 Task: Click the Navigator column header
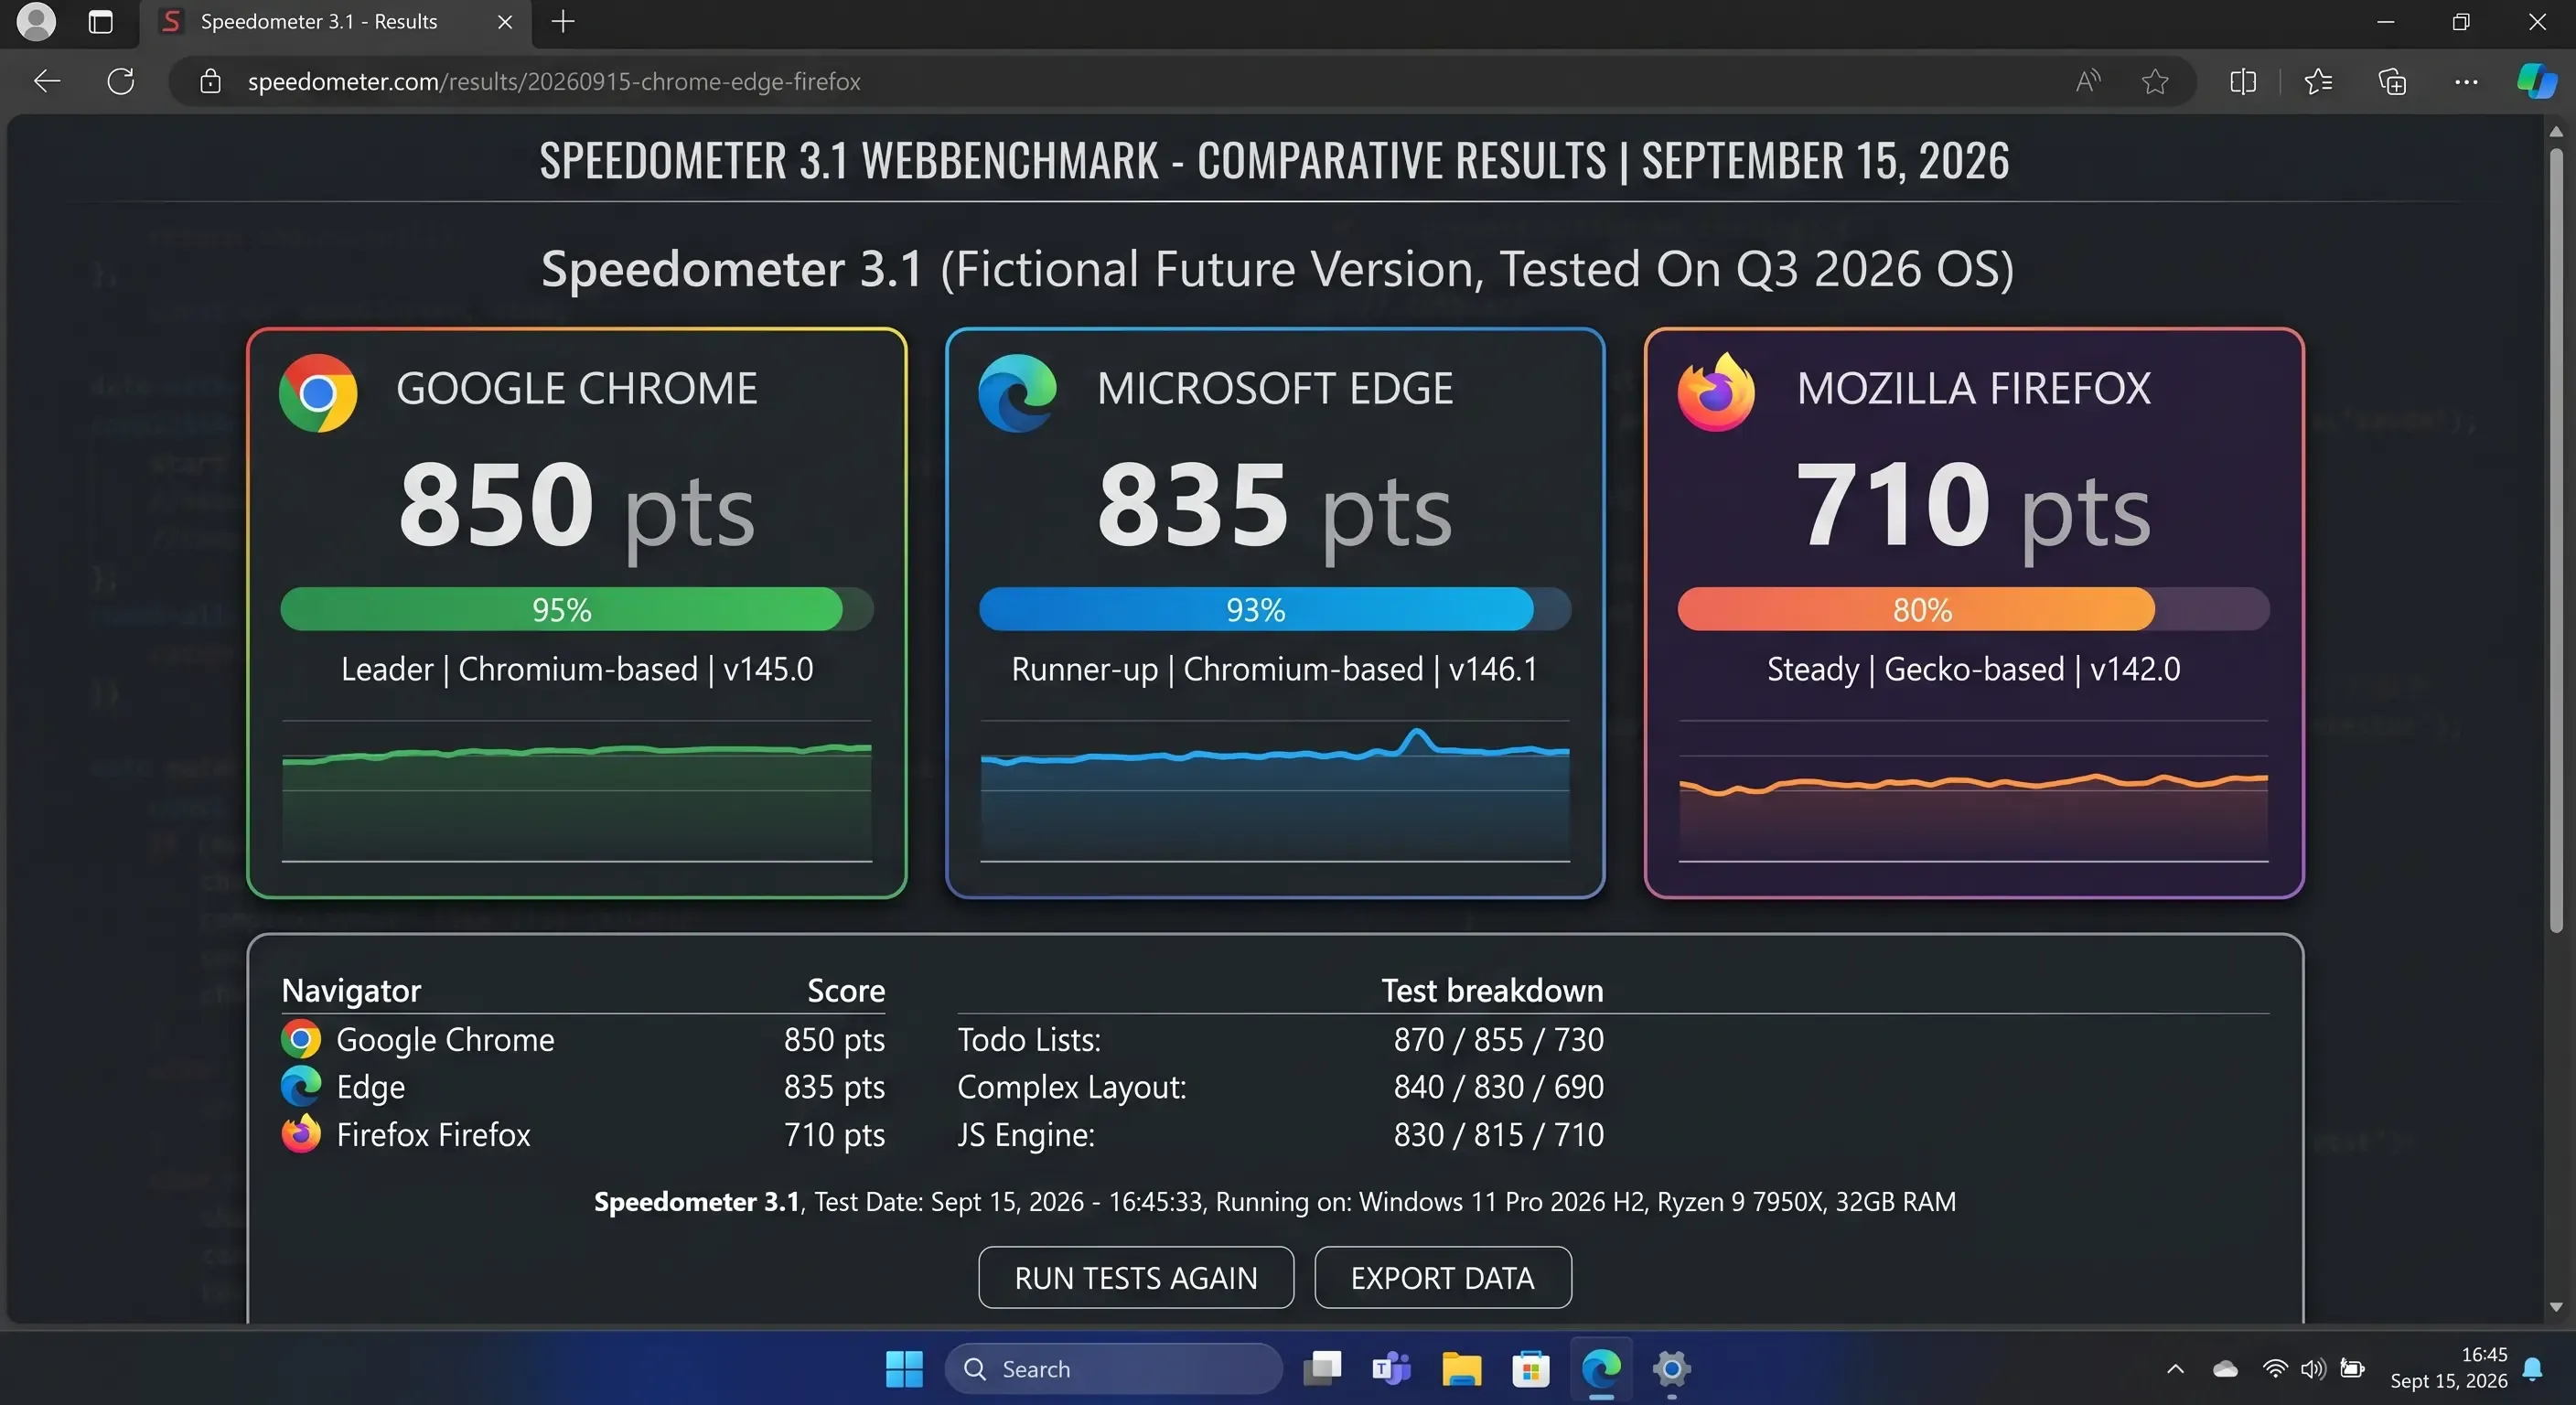[351, 990]
